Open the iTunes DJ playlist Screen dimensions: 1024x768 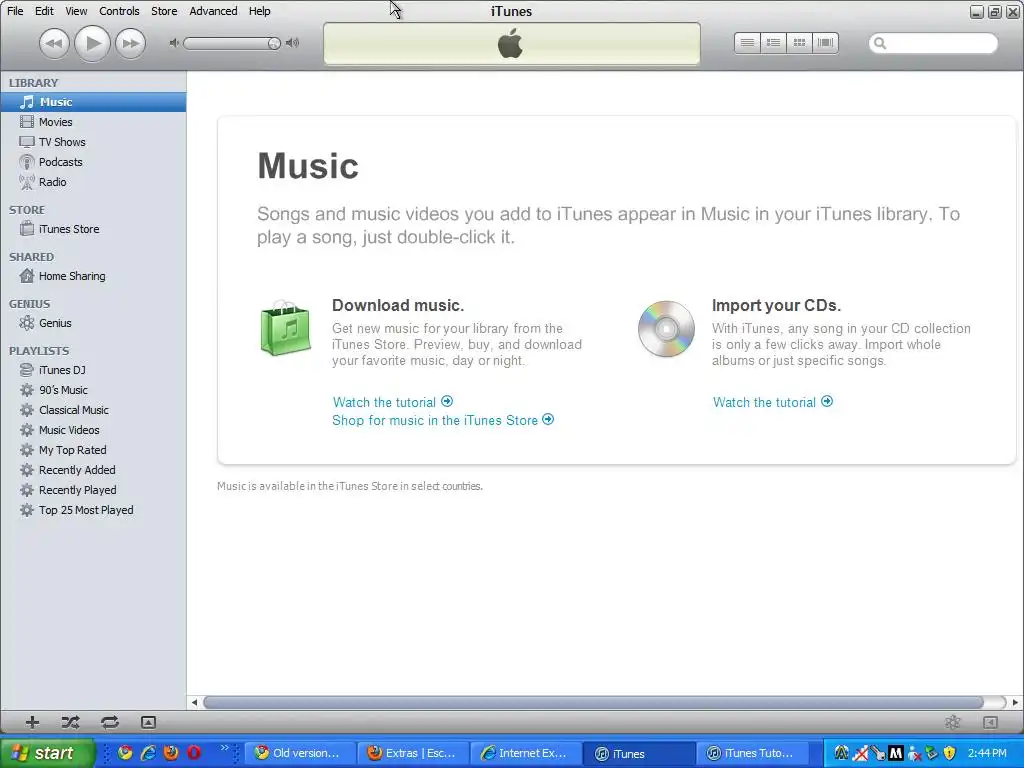point(93,370)
